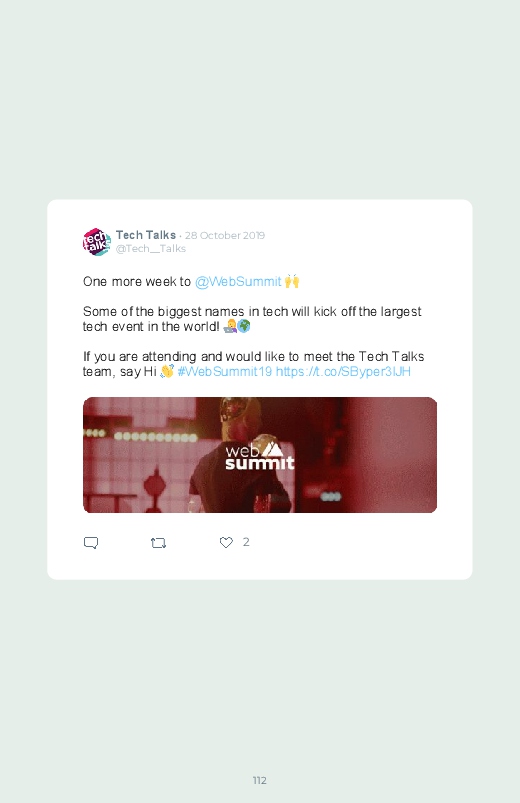Click the technologist emoji after 'world!'
Image resolution: width=520 pixels, height=803 pixels.
coord(230,326)
